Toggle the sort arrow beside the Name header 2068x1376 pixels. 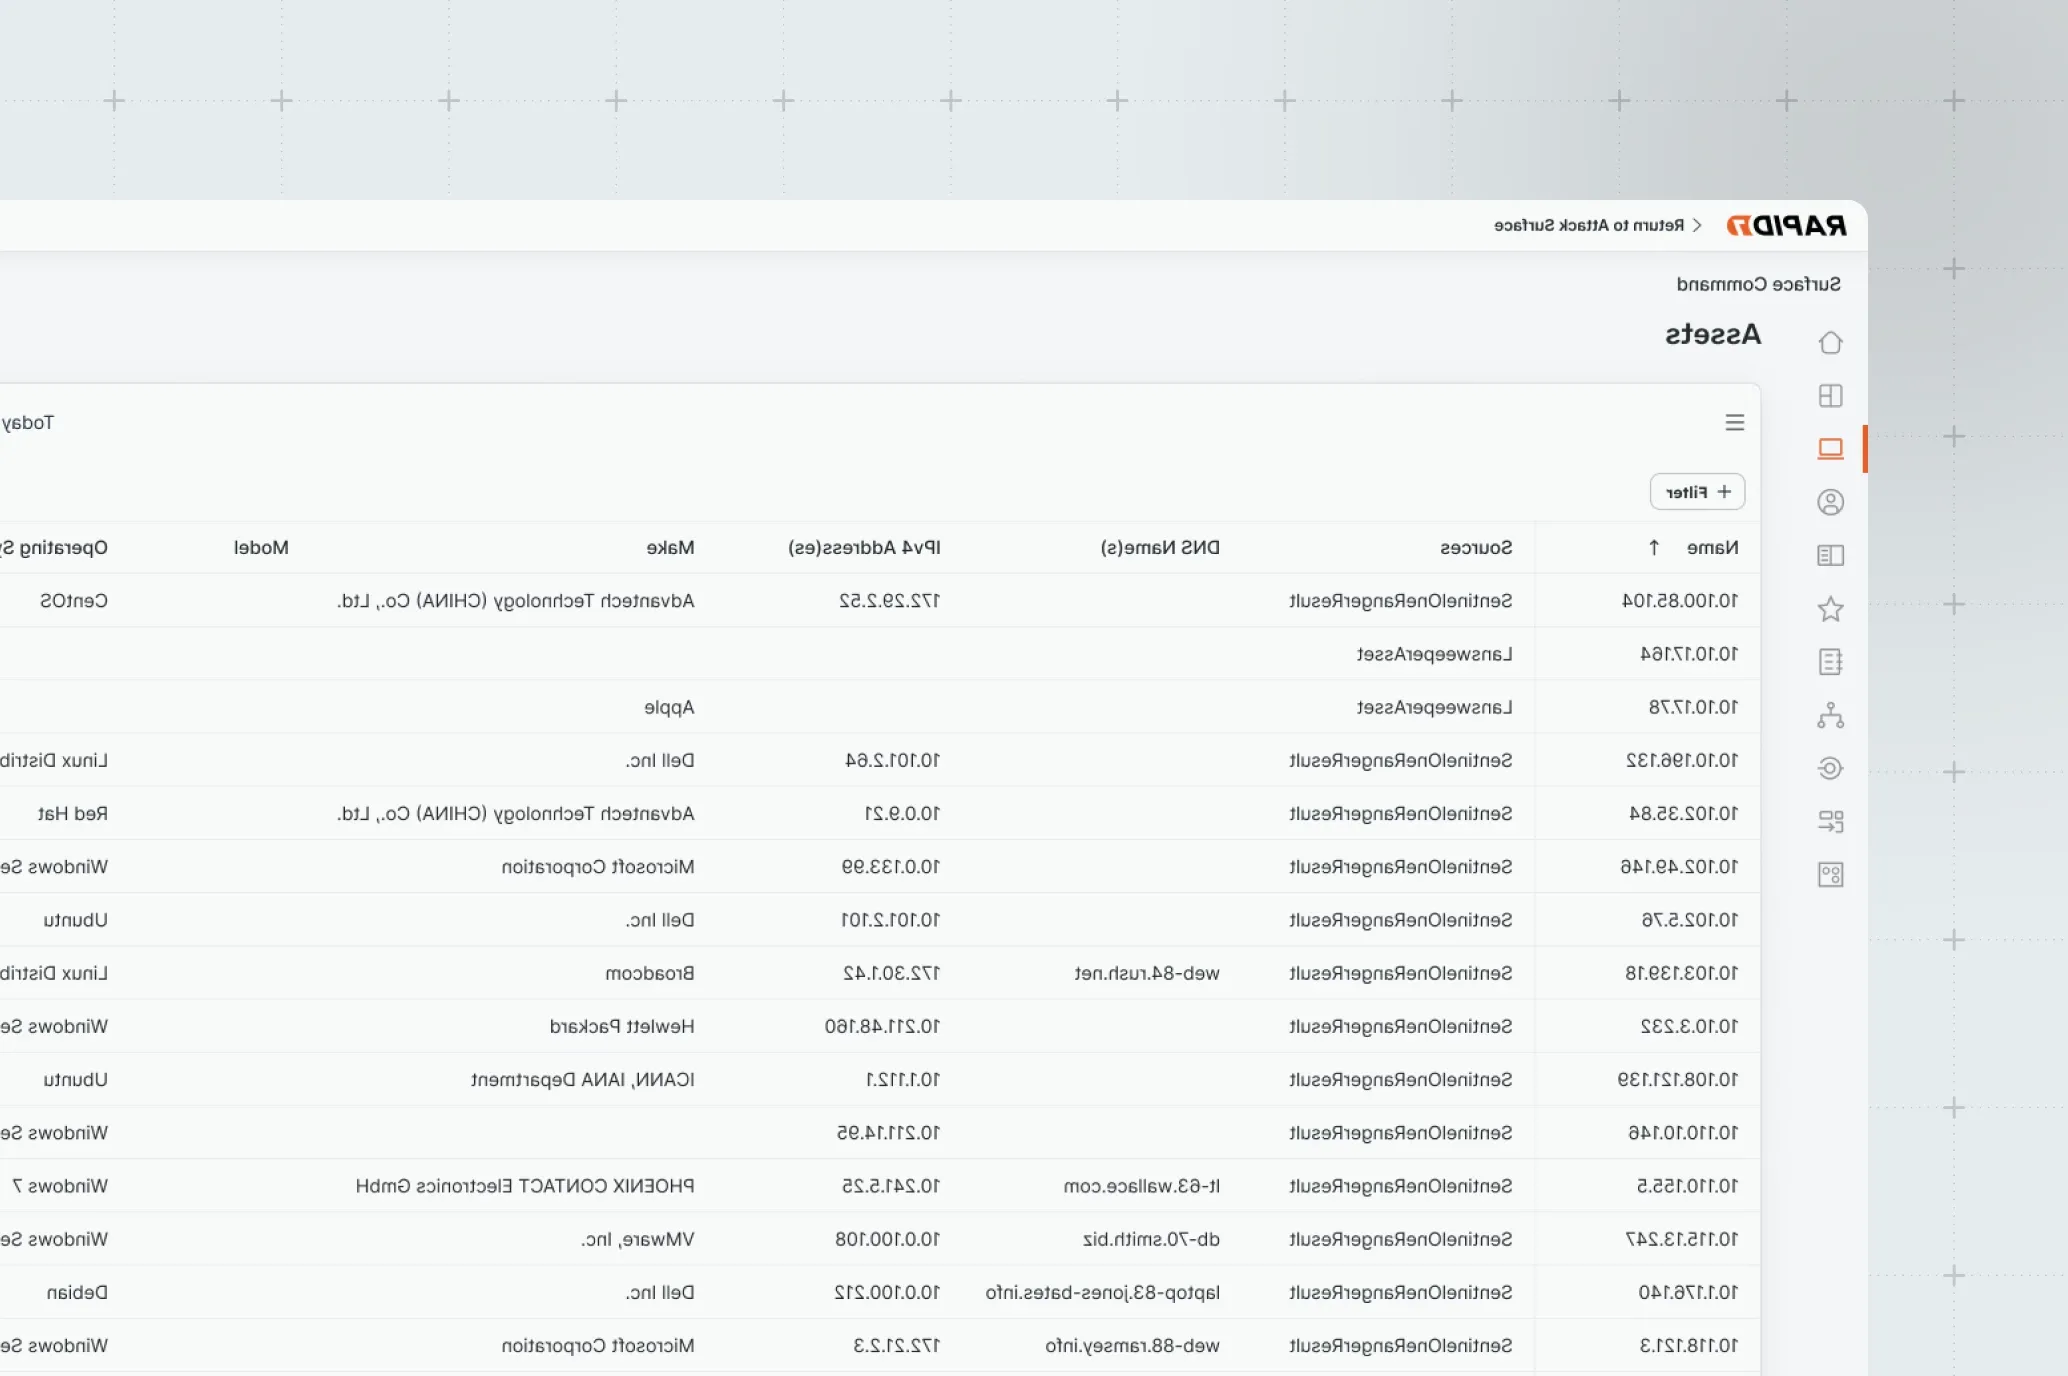[1654, 547]
